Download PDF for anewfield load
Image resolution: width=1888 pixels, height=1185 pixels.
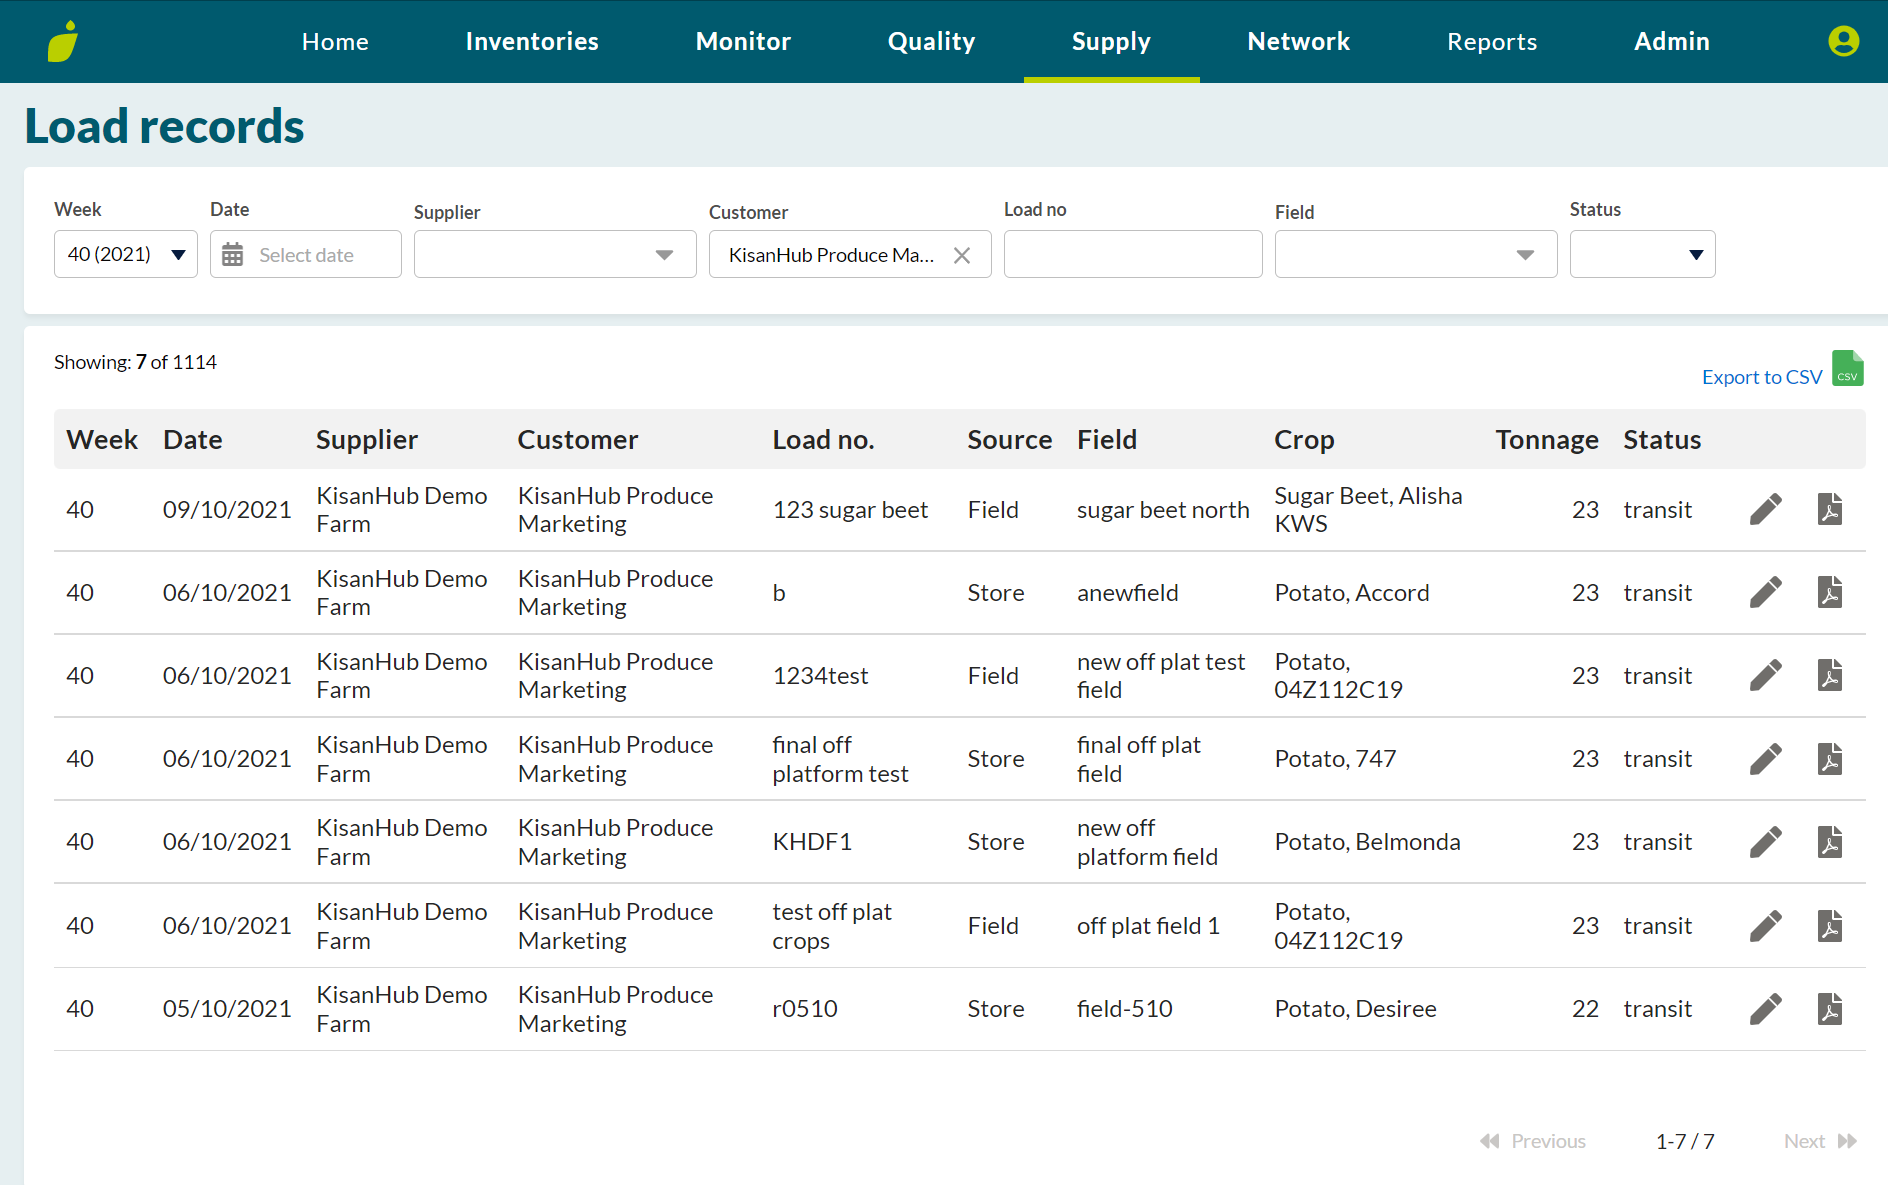pos(1830,592)
